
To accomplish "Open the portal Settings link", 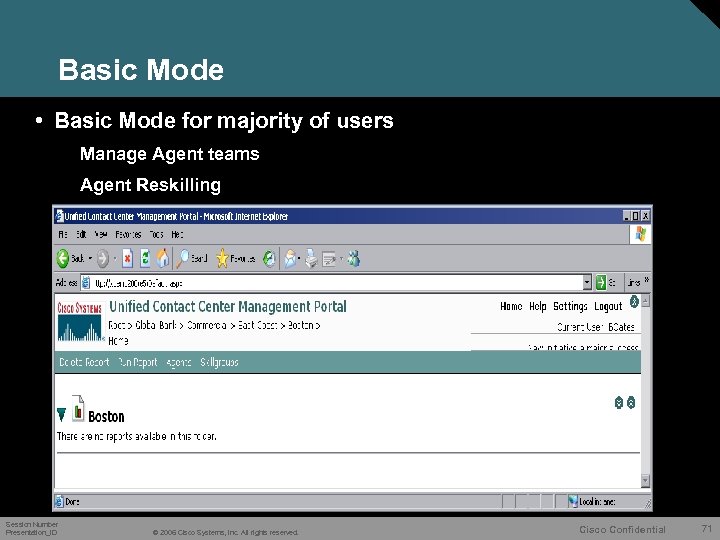I will (570, 306).
